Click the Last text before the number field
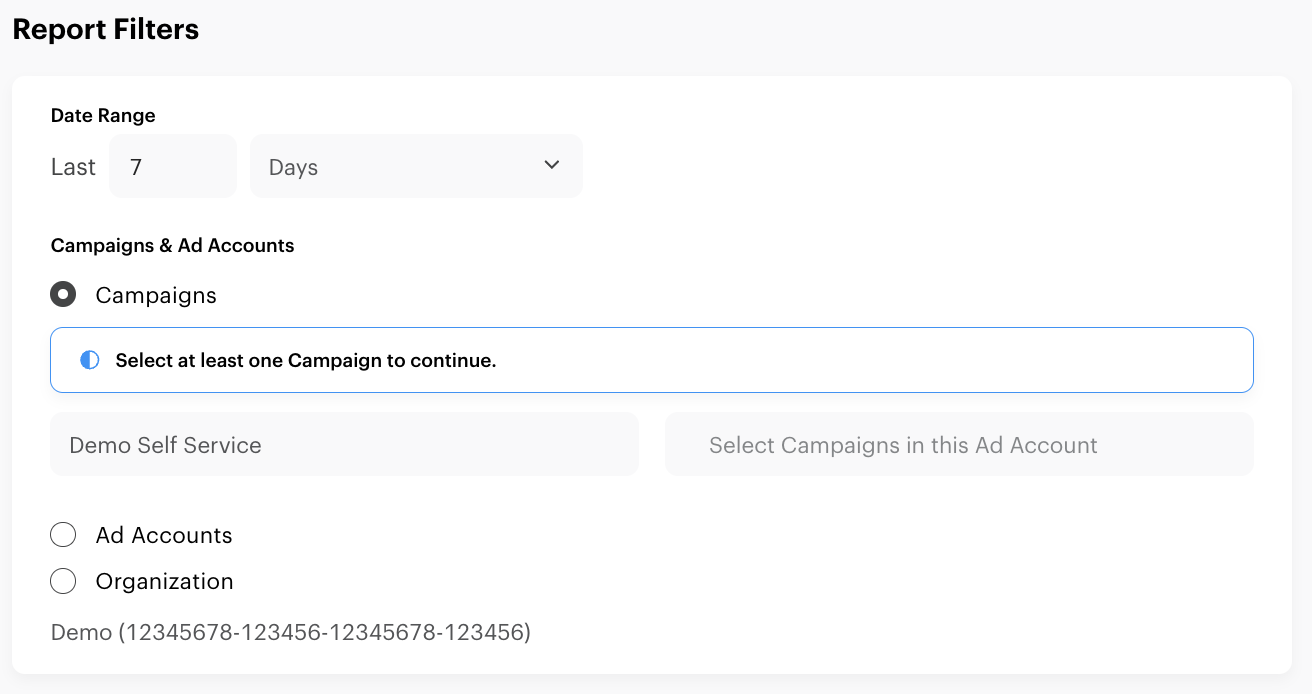The width and height of the screenshot is (1312, 694). coord(73,167)
